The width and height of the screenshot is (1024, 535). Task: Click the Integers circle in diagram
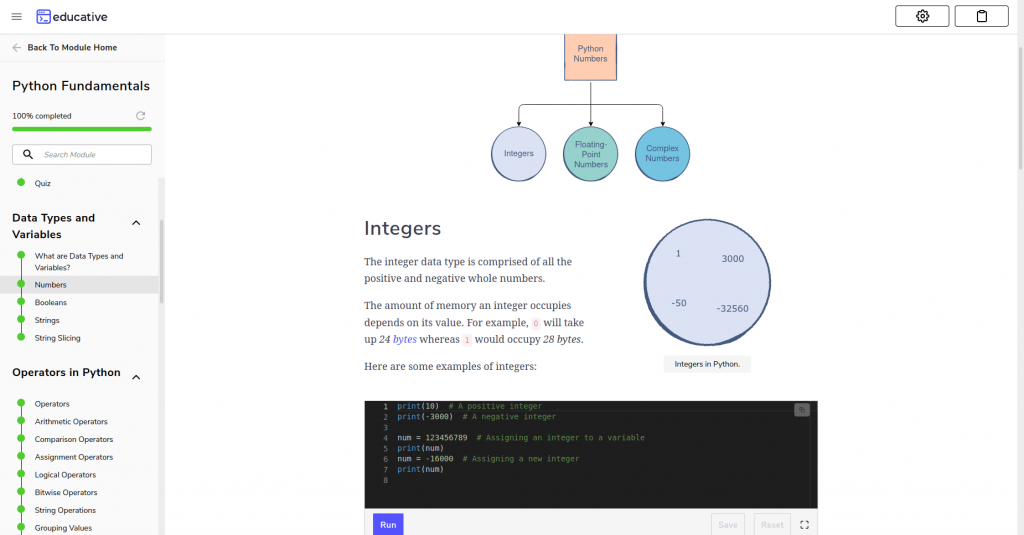click(519, 154)
